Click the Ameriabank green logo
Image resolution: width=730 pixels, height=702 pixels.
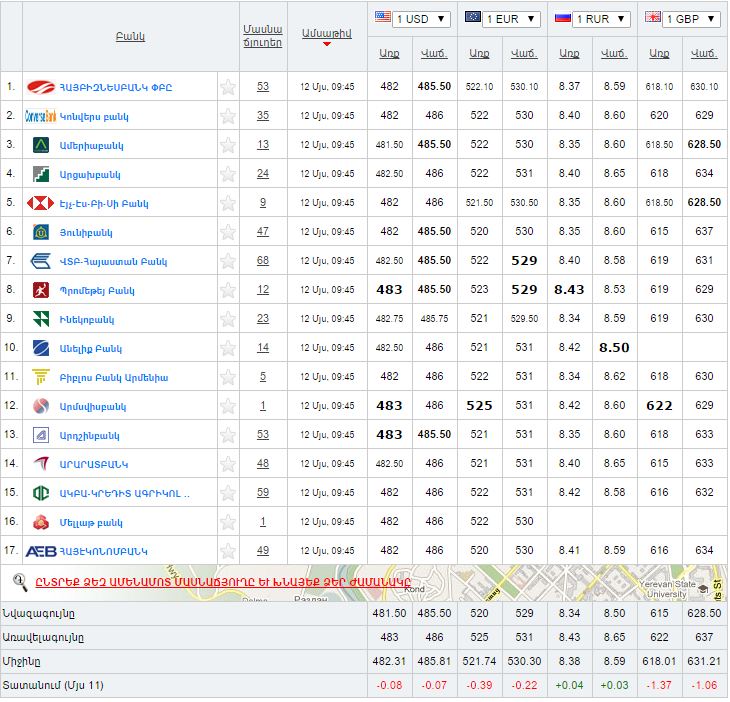click(x=41, y=145)
